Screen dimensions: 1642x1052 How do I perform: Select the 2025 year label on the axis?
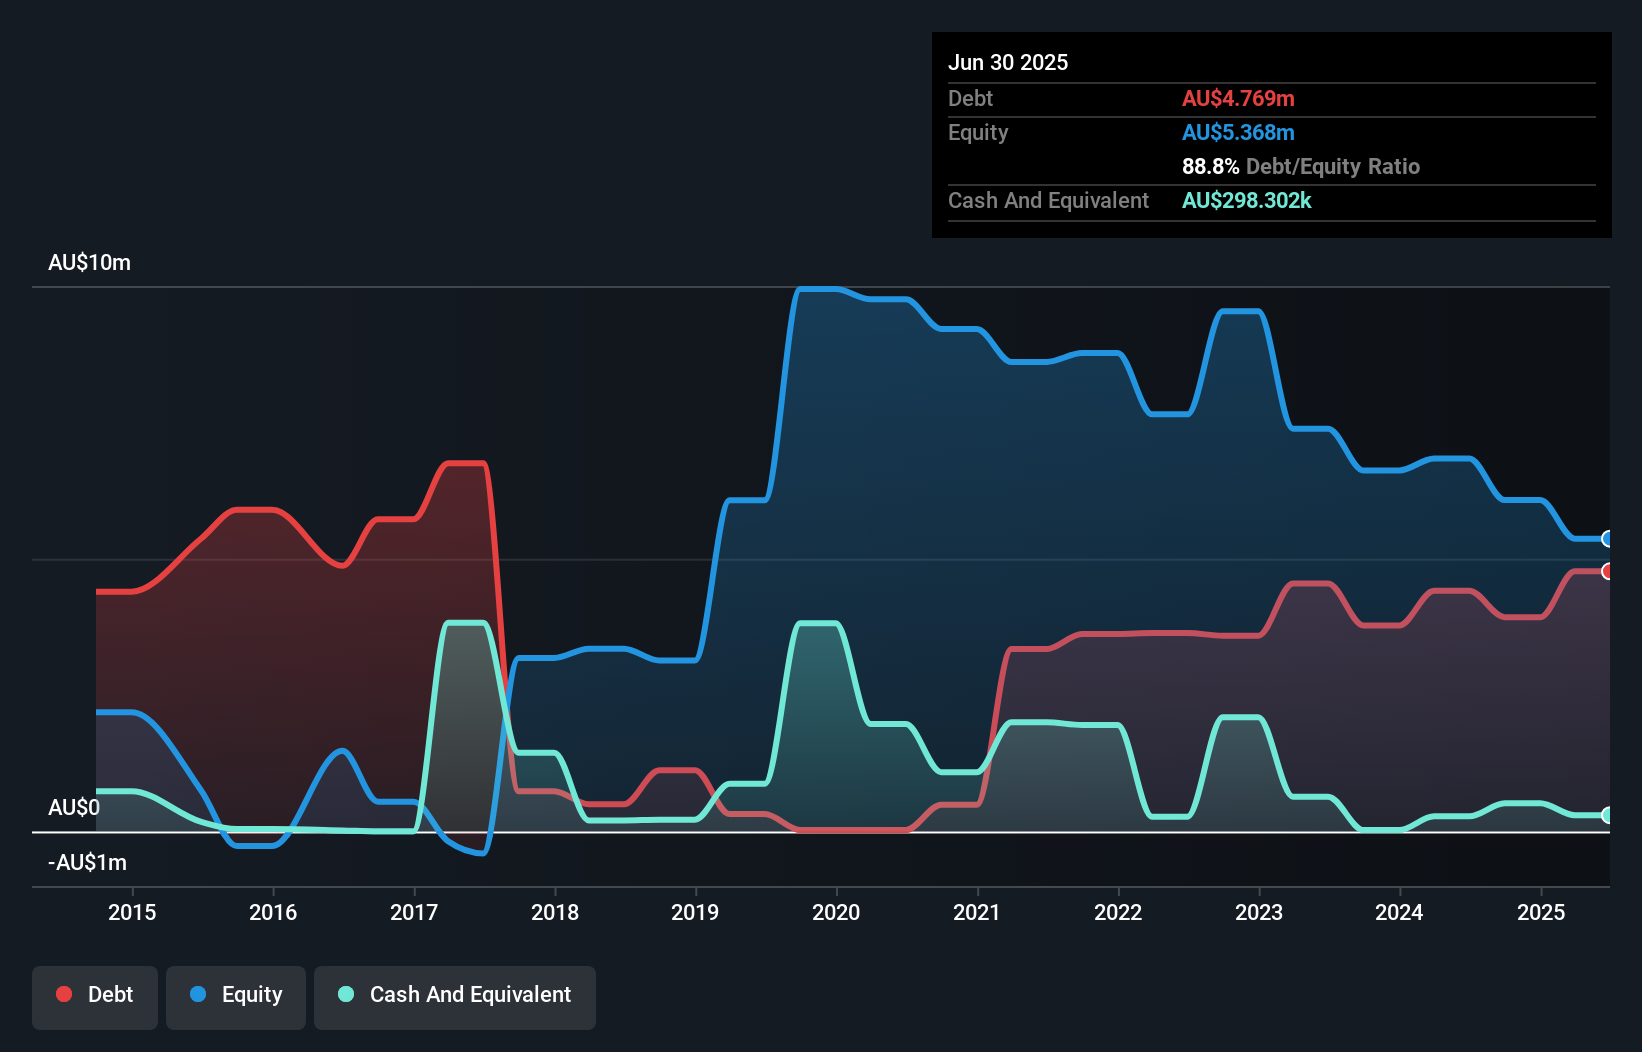[1541, 912]
